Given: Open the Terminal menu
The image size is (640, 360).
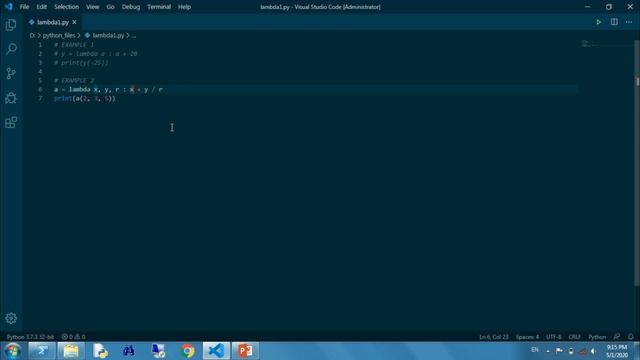Looking at the screenshot, I should (159, 7).
